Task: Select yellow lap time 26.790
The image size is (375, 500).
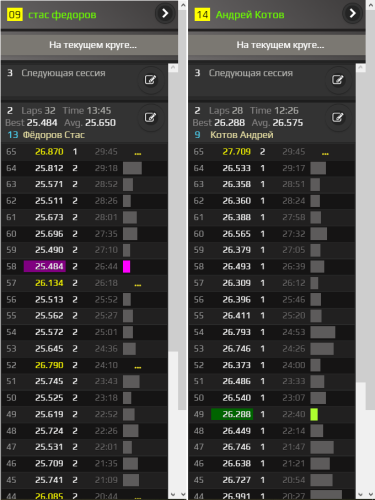Action: point(49,365)
